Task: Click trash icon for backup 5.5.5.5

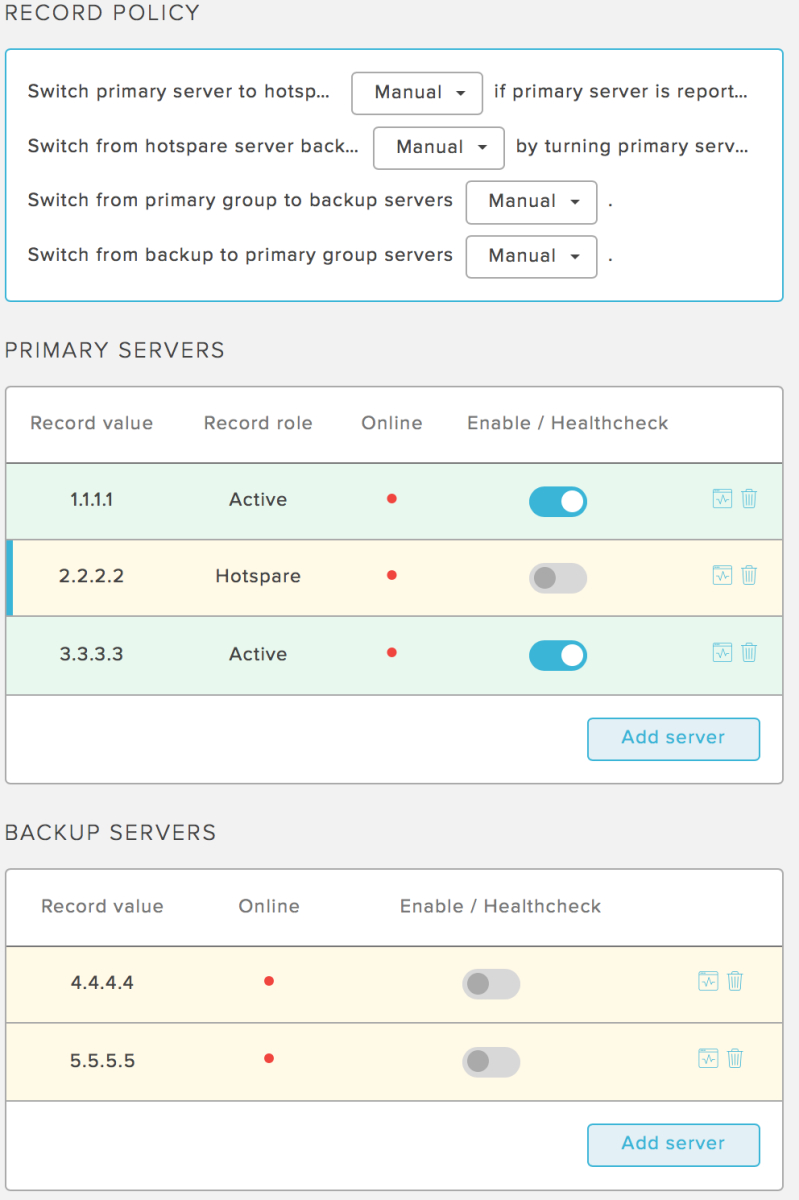Action: tap(735, 1058)
